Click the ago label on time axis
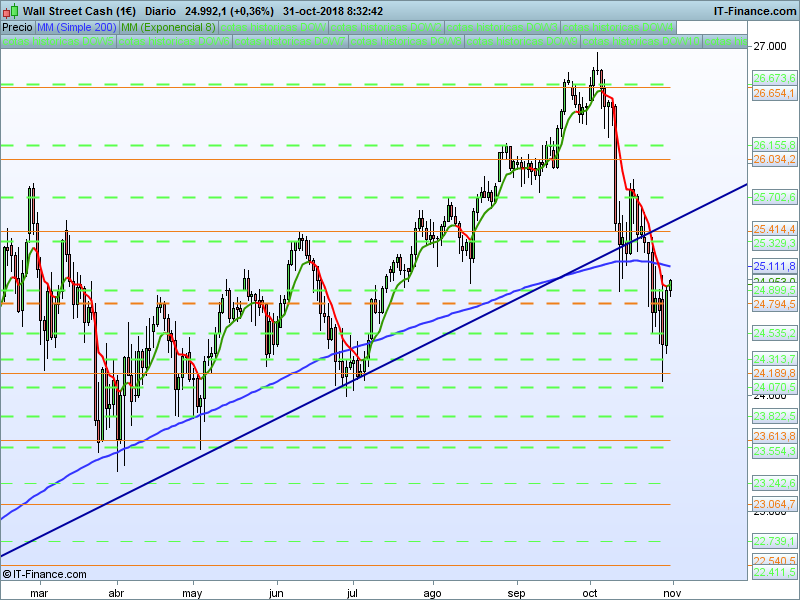Viewport: 800px width, 600px height. (432, 593)
